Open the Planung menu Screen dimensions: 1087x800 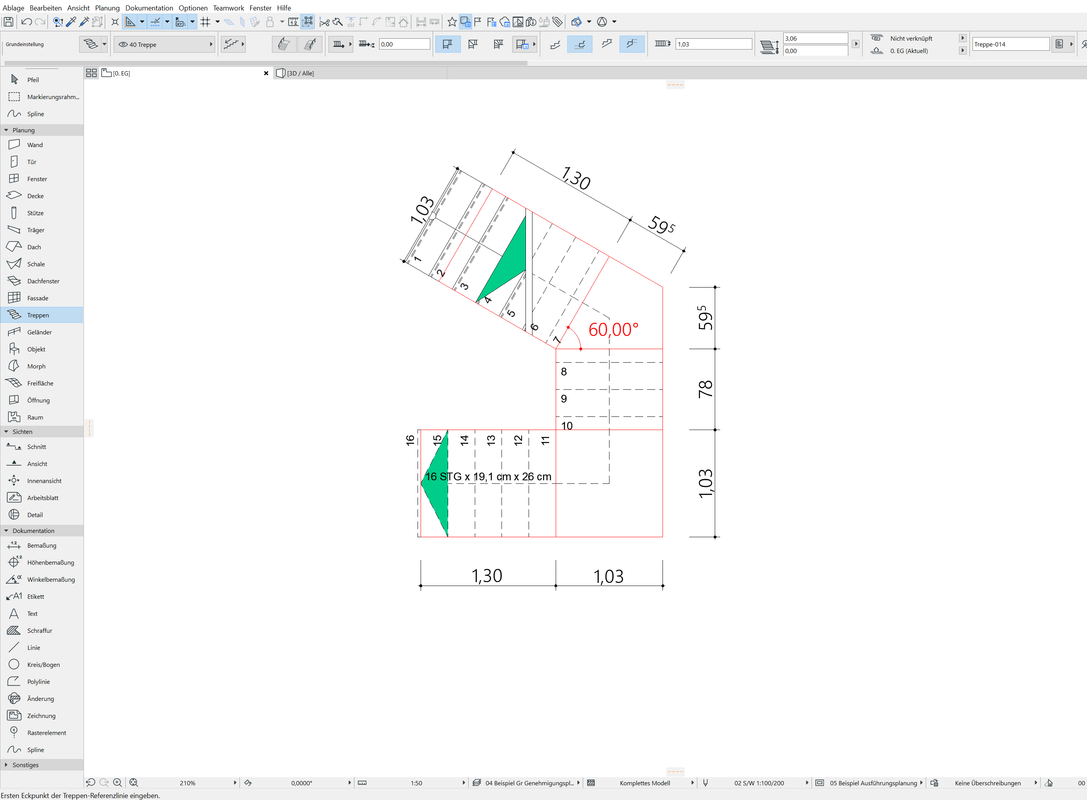[x=107, y=8]
